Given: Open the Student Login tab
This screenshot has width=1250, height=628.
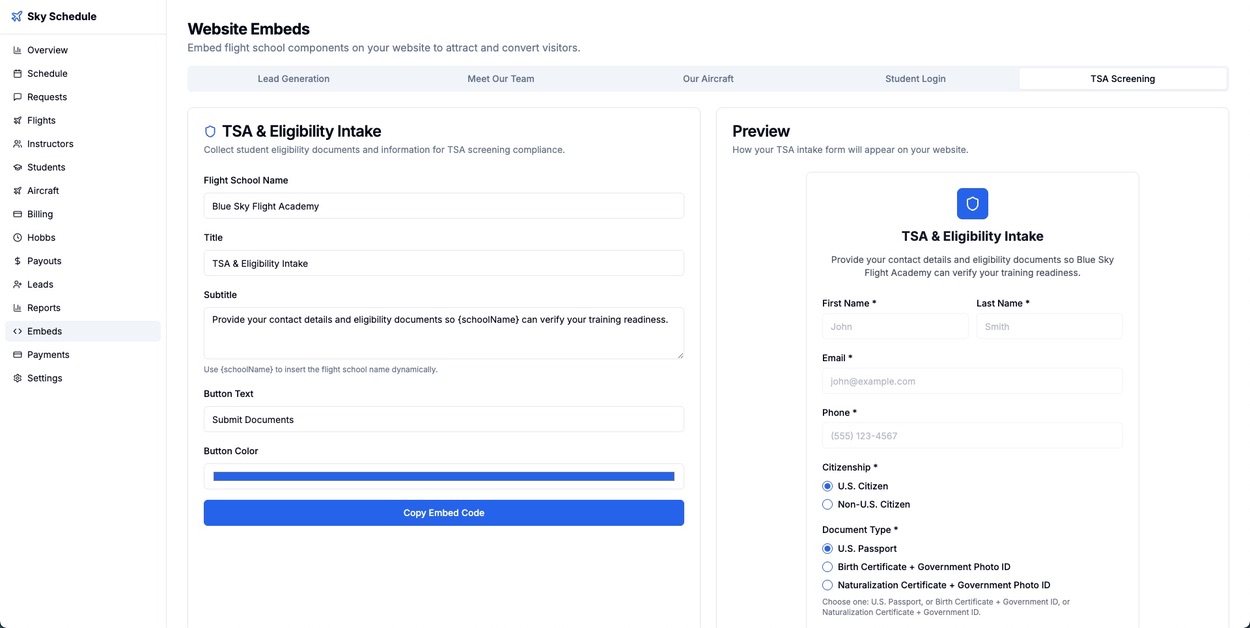Looking at the screenshot, I should [x=915, y=79].
